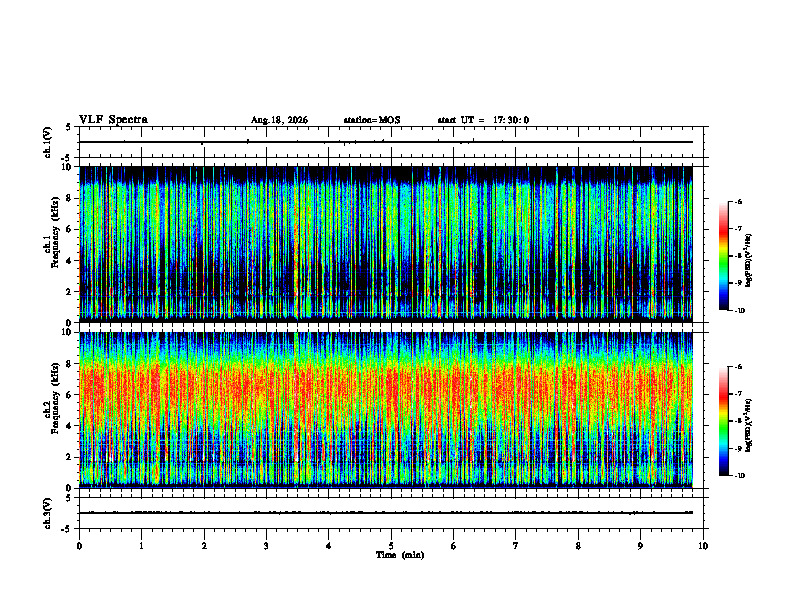Click the "Time (min)" axis label
Image resolution: width=792 pixels, height=612 pixels.
pyautogui.click(x=400, y=555)
